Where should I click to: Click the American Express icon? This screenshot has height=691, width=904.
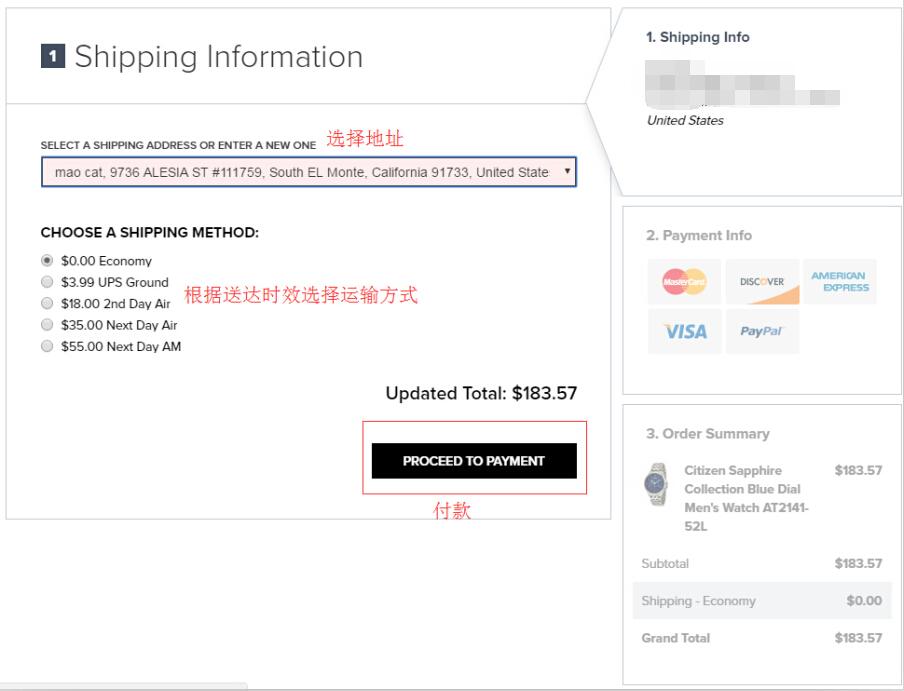[x=840, y=282]
